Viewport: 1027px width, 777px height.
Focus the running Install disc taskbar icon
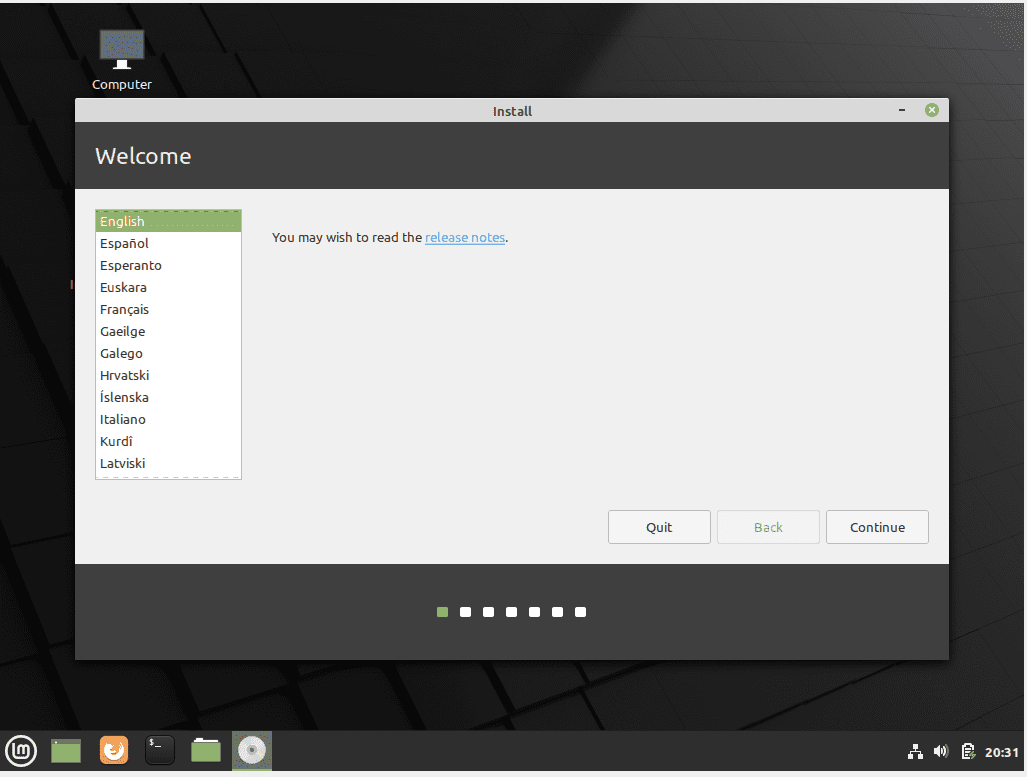tap(251, 751)
